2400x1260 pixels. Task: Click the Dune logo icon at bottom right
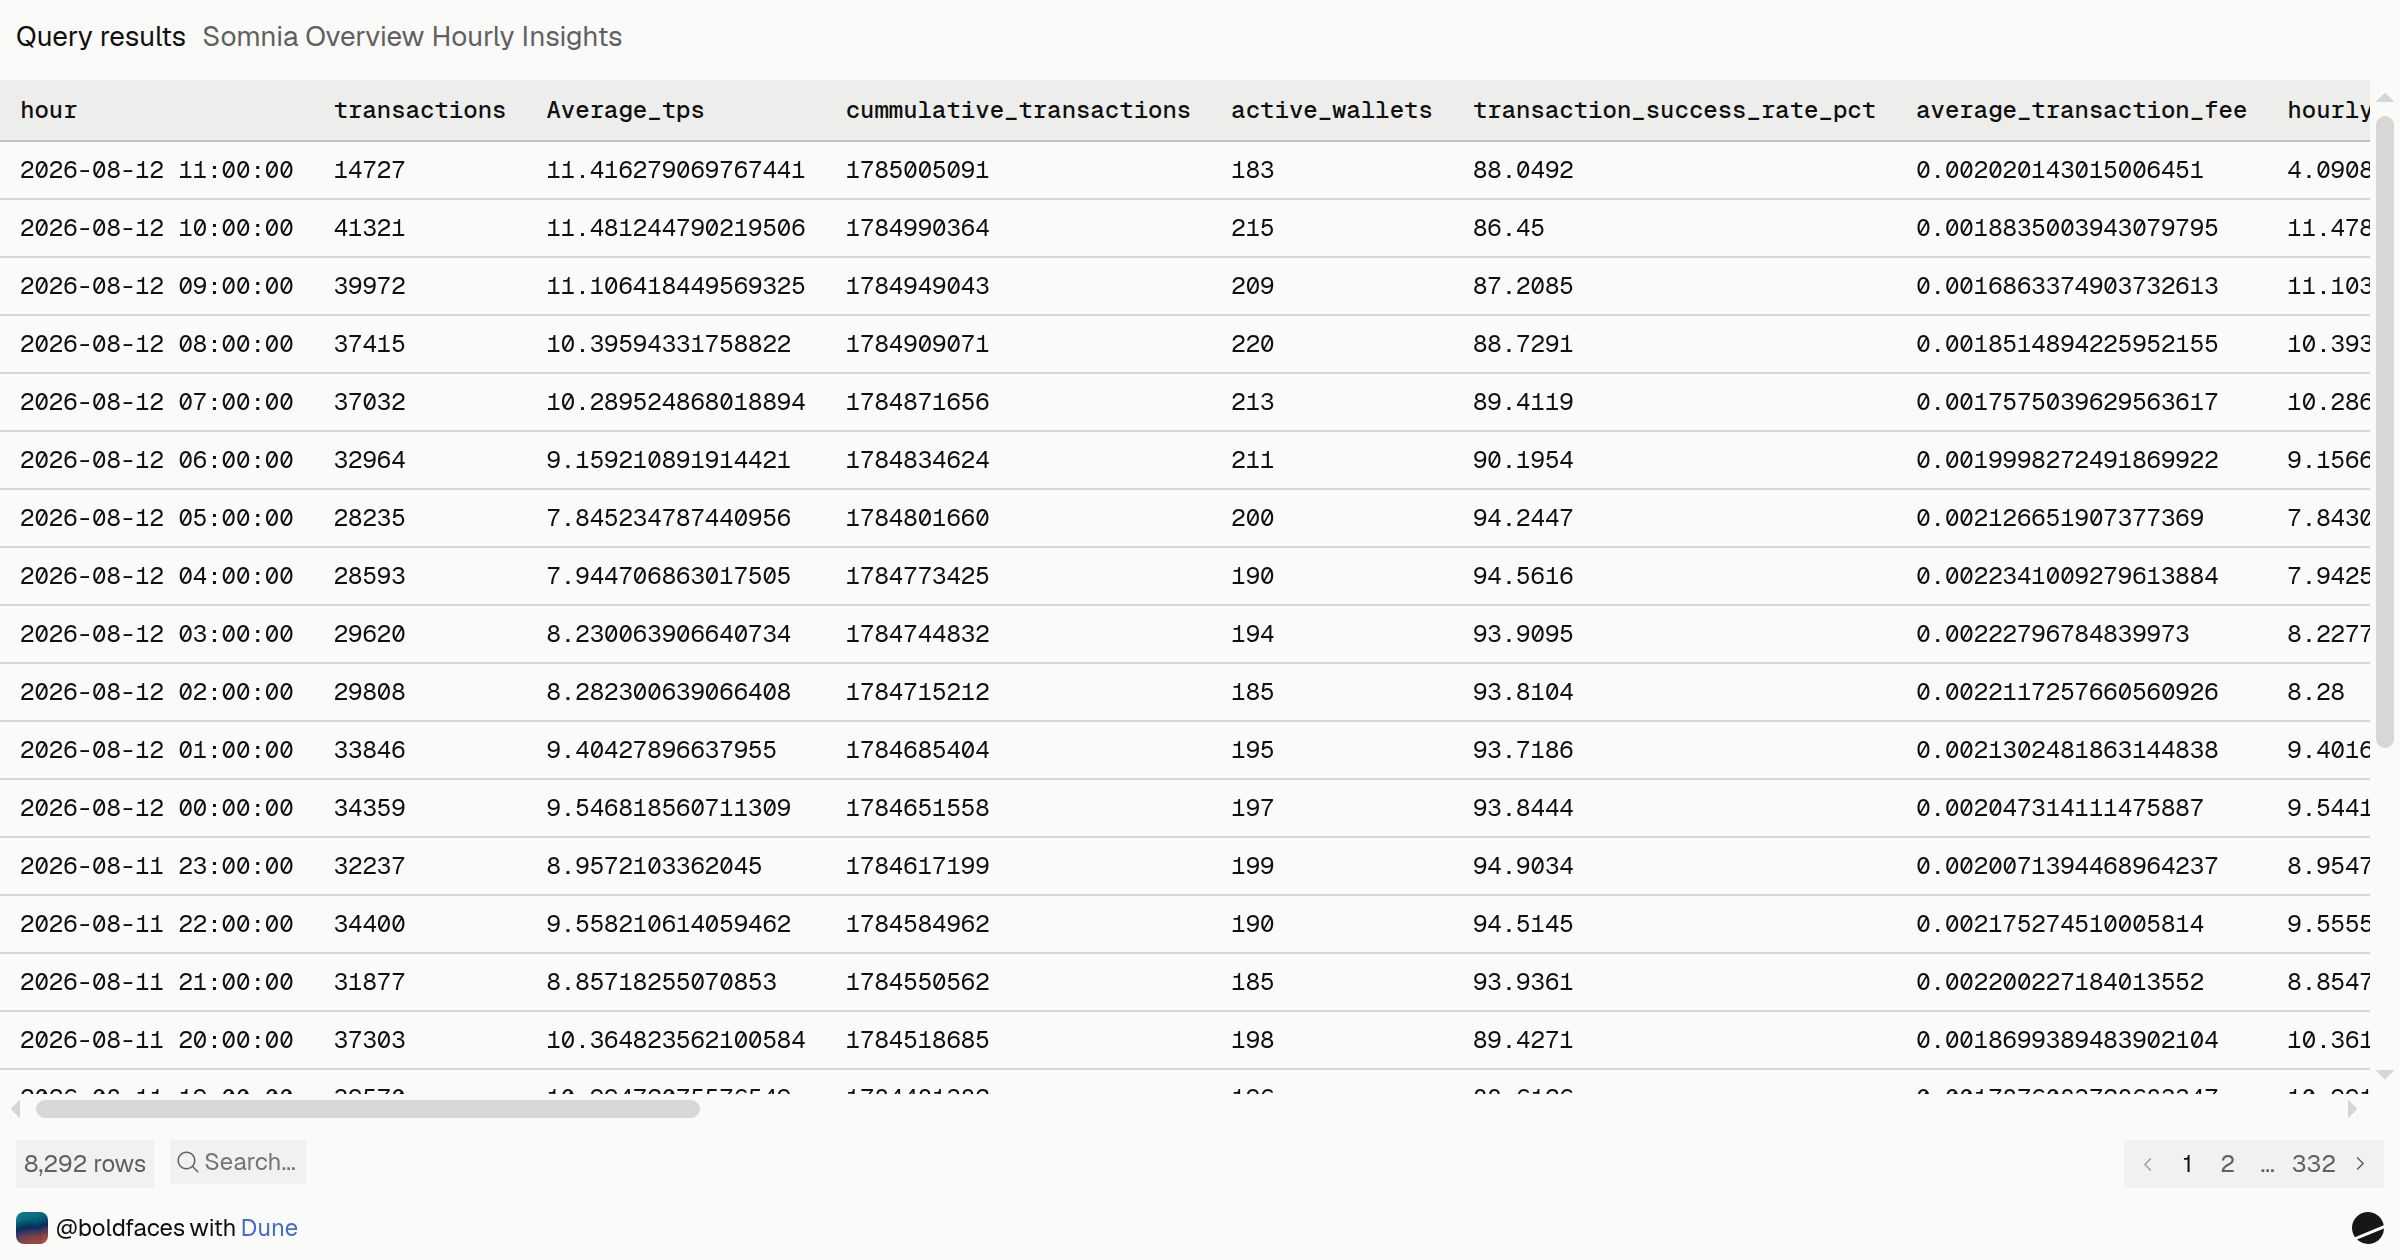(2367, 1227)
